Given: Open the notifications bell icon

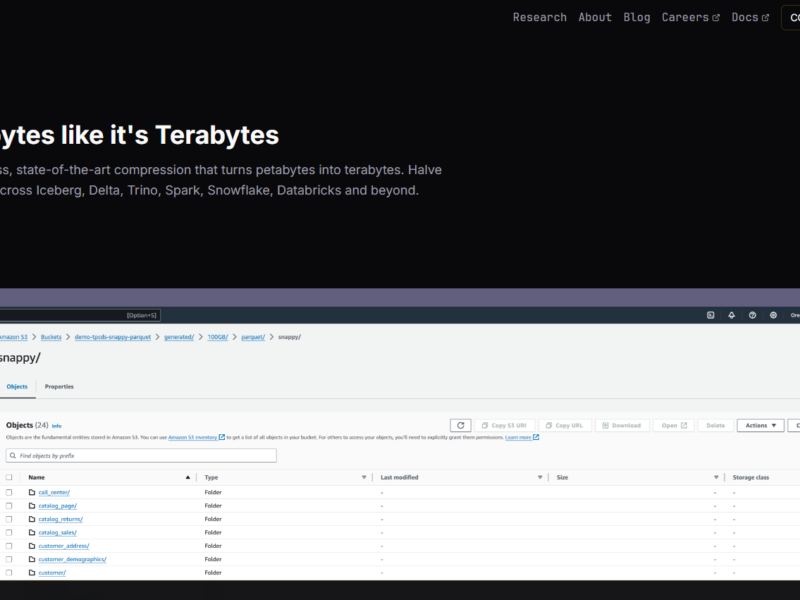Looking at the screenshot, I should [x=732, y=315].
